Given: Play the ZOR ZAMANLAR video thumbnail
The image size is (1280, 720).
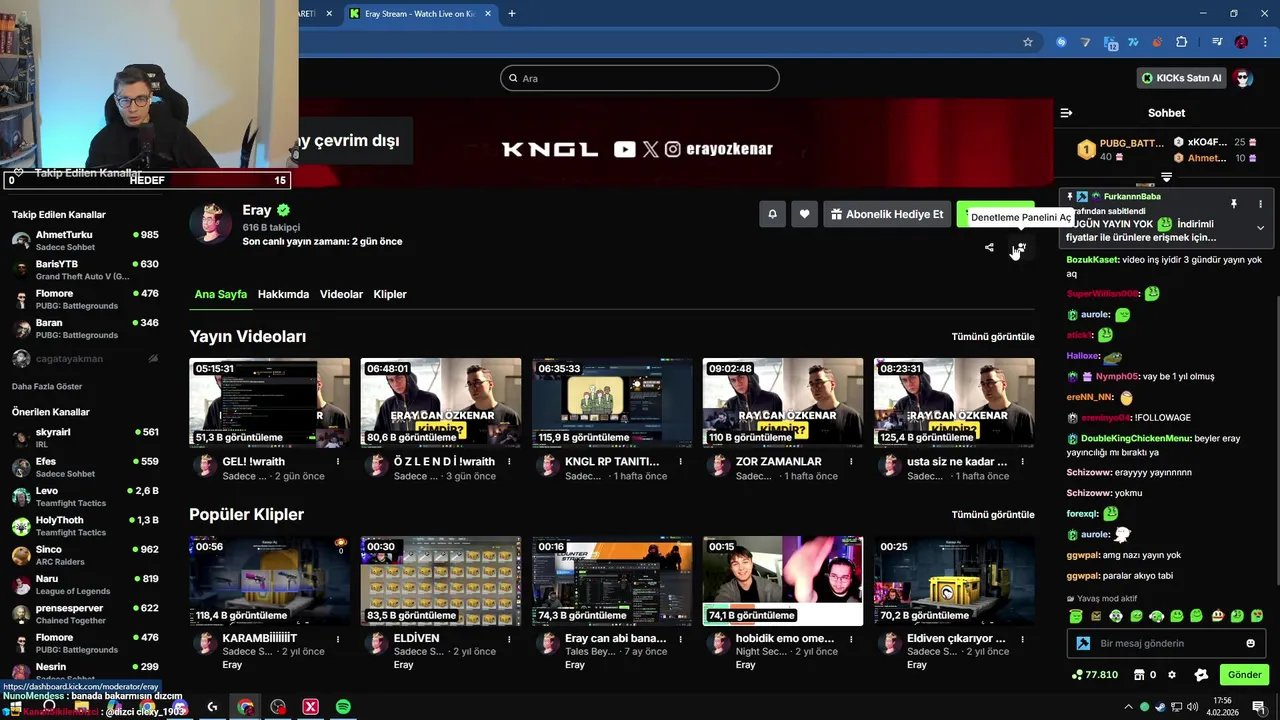Looking at the screenshot, I should 783,402.
